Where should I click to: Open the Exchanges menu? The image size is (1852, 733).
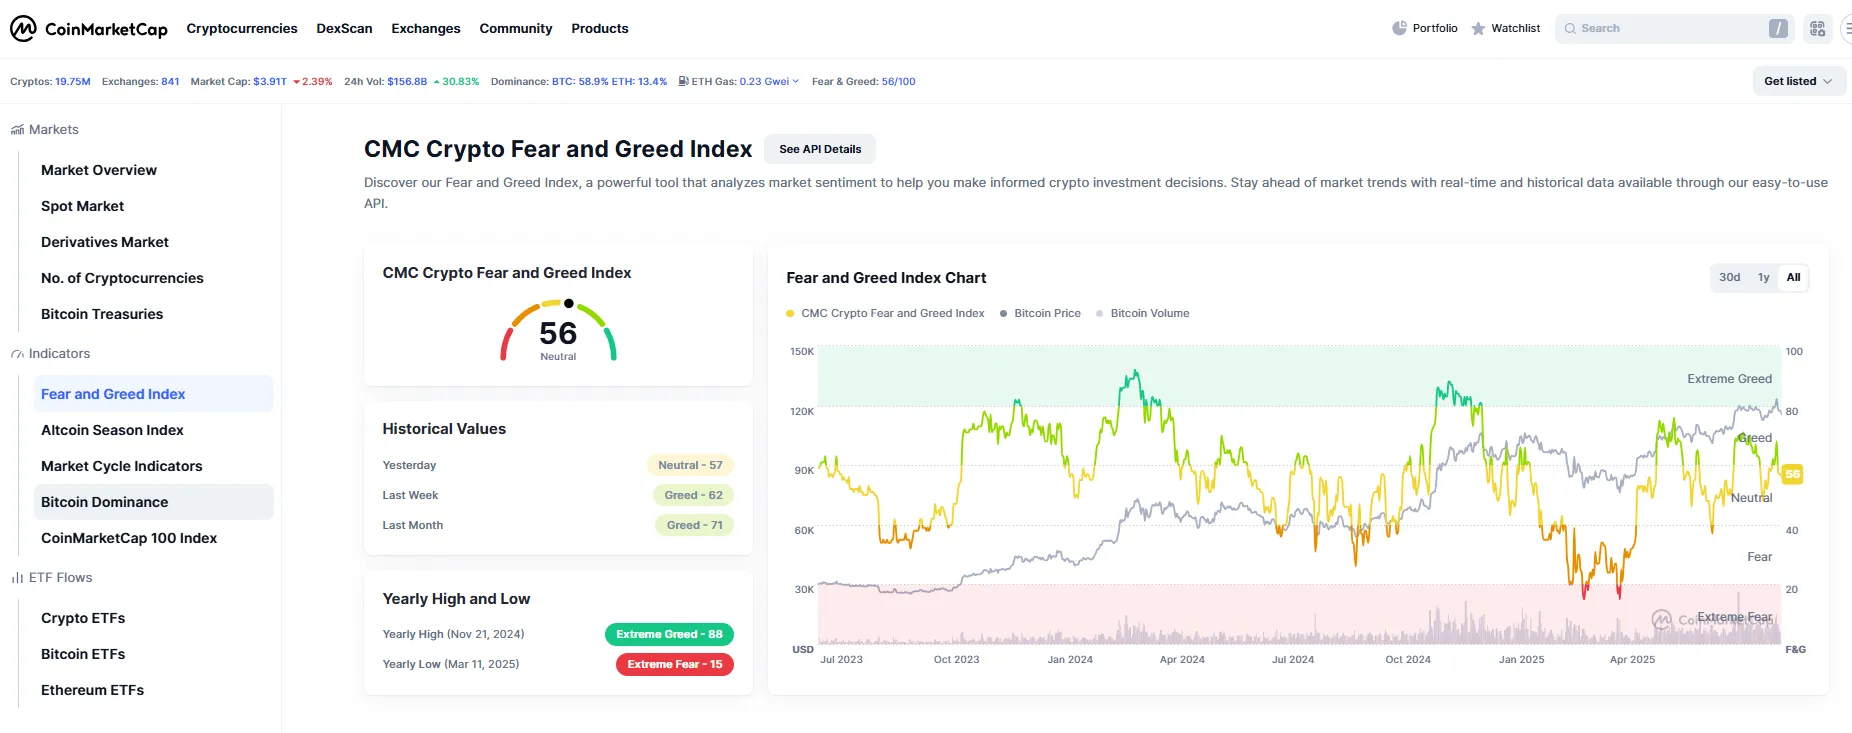(426, 28)
